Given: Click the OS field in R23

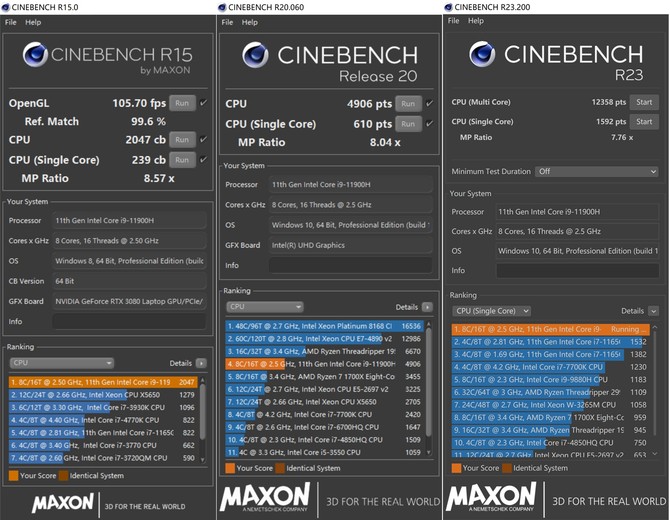Looking at the screenshot, I should click(577, 251).
